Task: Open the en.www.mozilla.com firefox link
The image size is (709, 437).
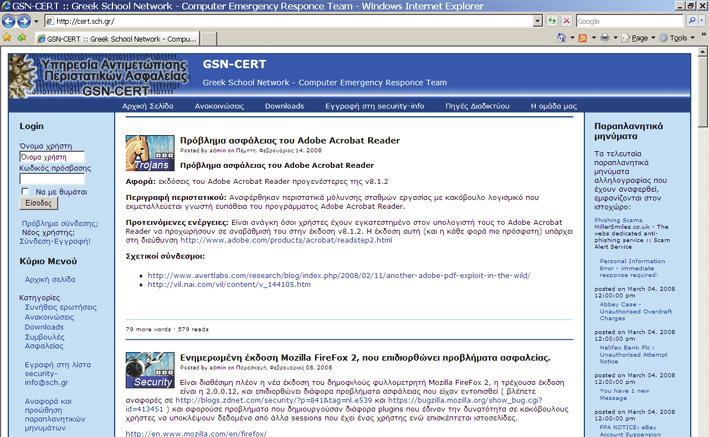Action: click(x=196, y=433)
